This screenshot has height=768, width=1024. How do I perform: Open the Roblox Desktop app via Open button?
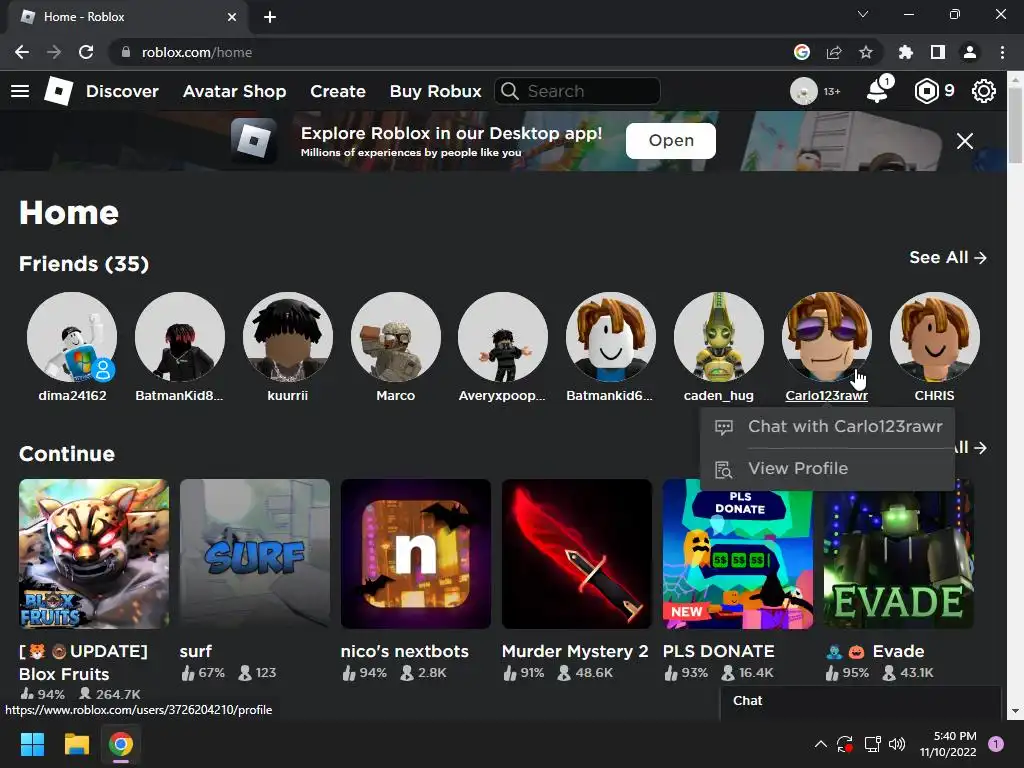(671, 140)
